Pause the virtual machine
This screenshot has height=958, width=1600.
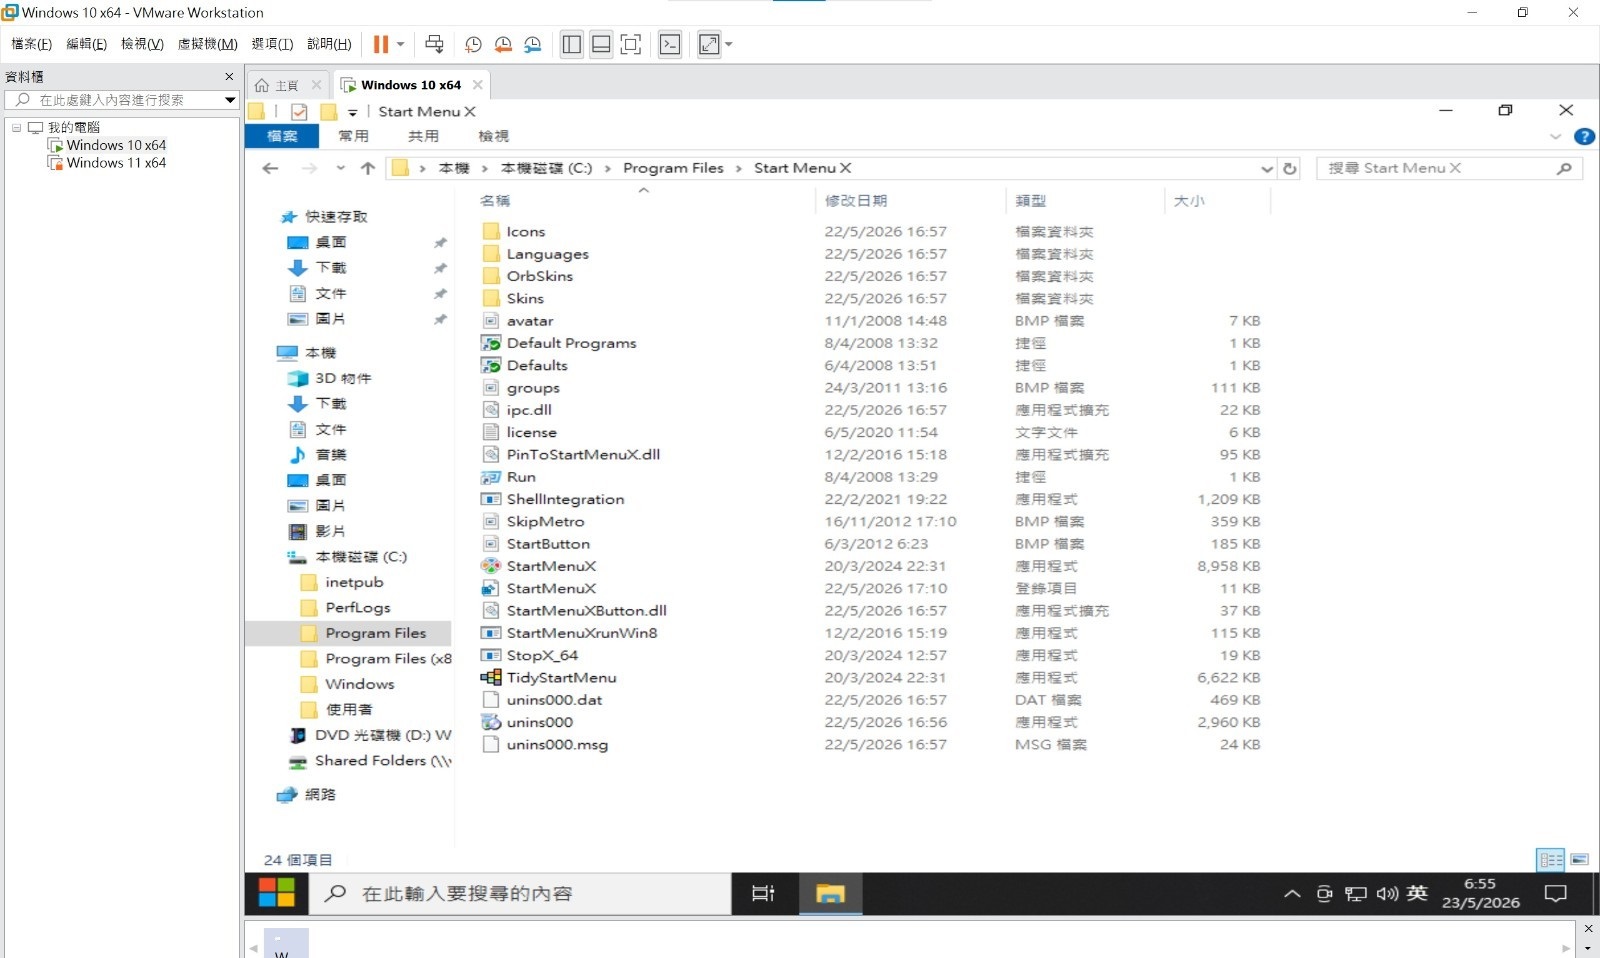[x=381, y=44]
